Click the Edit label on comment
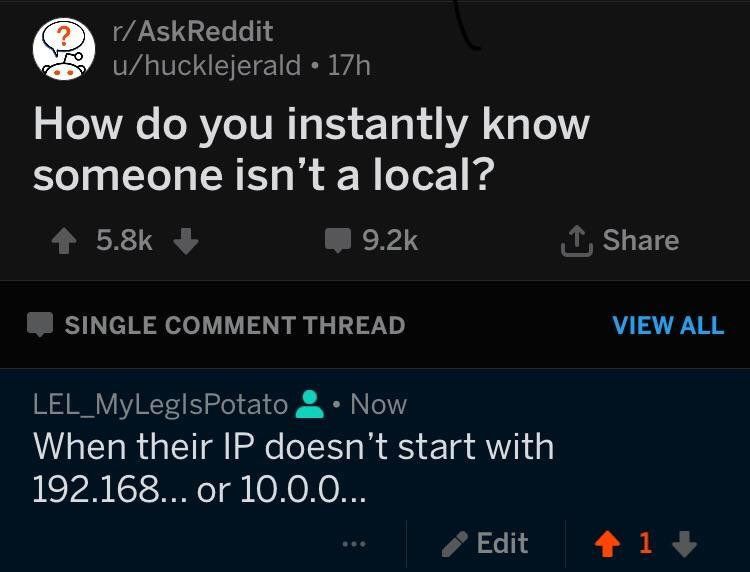Image resolution: width=750 pixels, height=572 pixels. click(502, 544)
